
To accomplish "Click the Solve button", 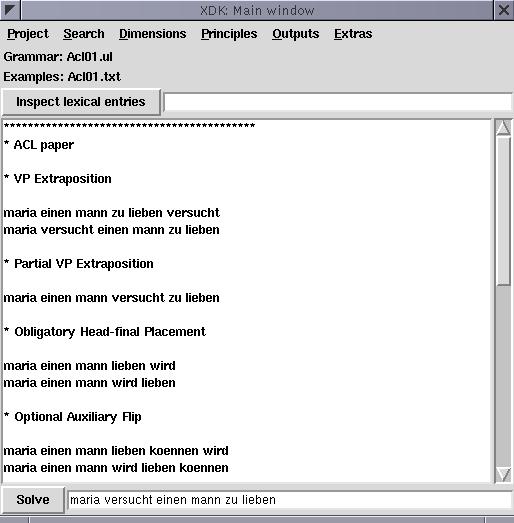I will pyautogui.click(x=33, y=499).
